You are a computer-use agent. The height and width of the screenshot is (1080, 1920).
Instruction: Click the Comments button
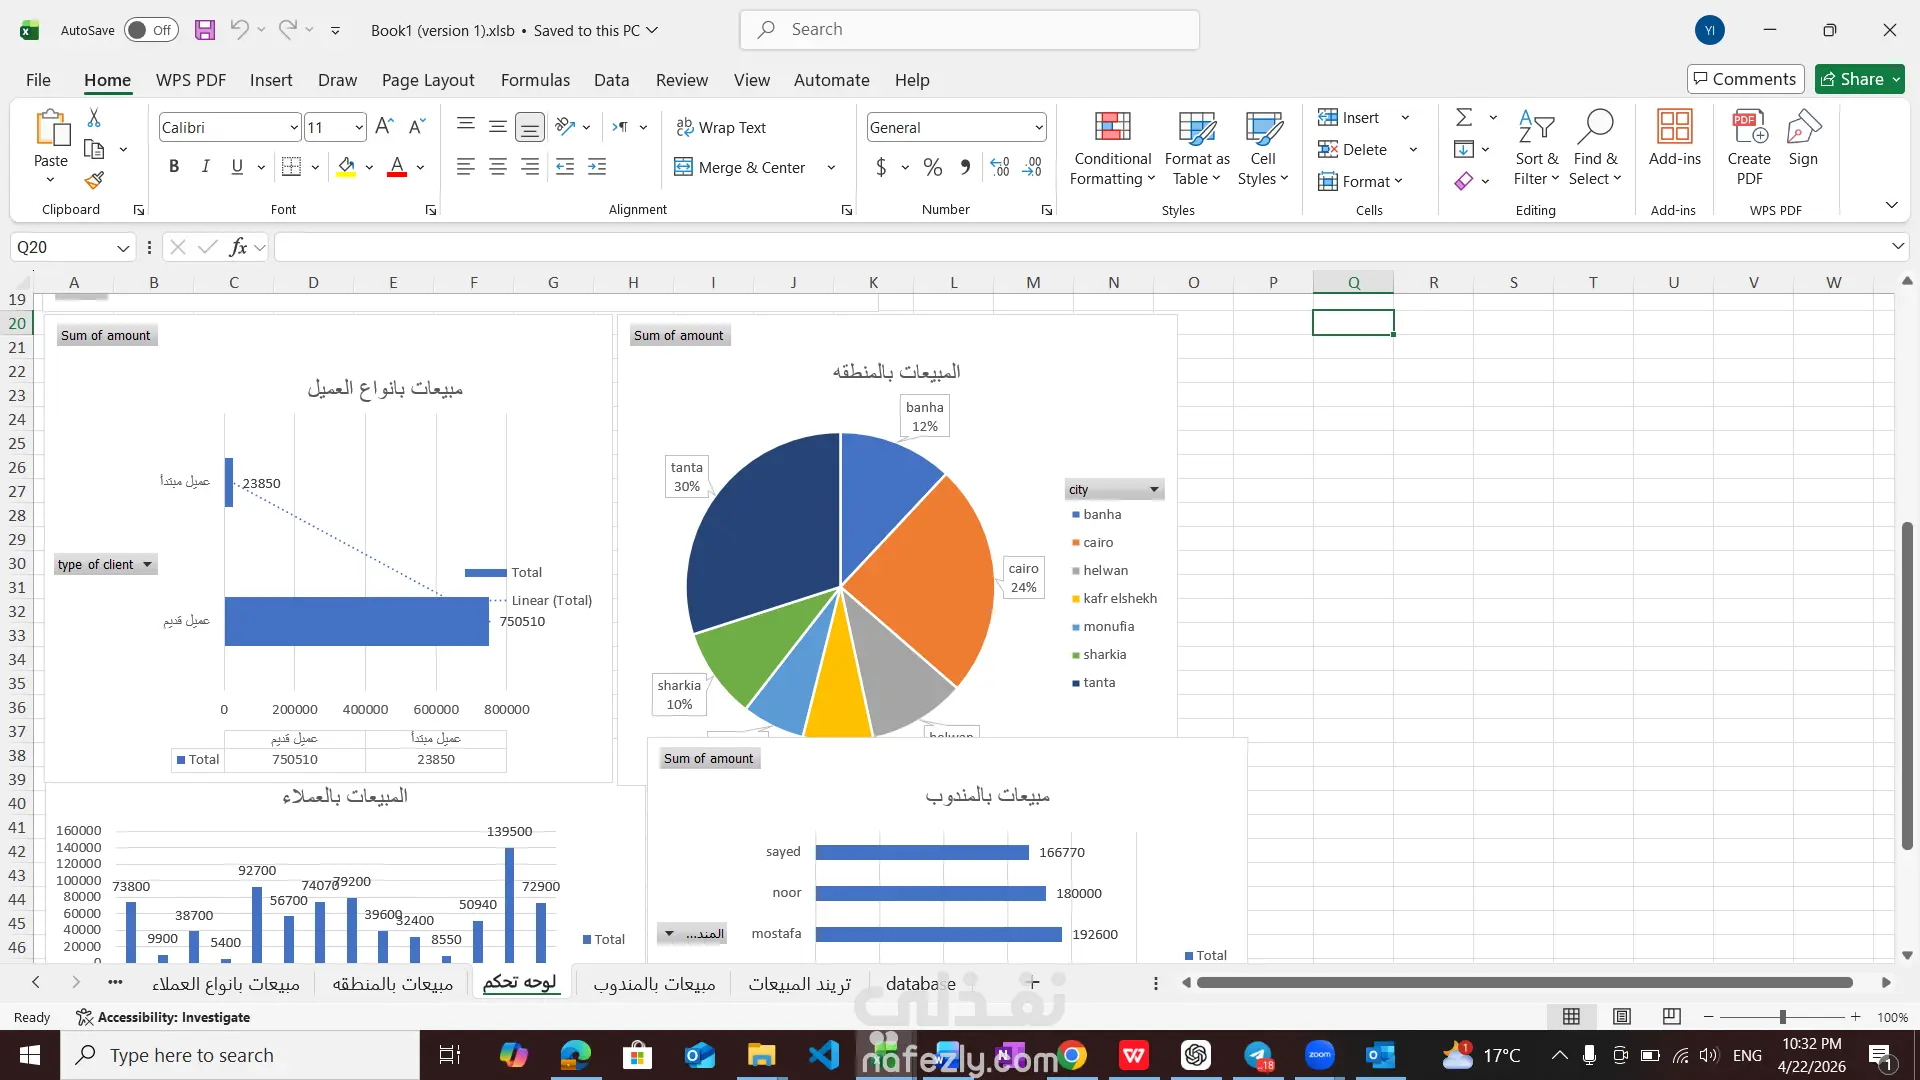click(x=1745, y=79)
